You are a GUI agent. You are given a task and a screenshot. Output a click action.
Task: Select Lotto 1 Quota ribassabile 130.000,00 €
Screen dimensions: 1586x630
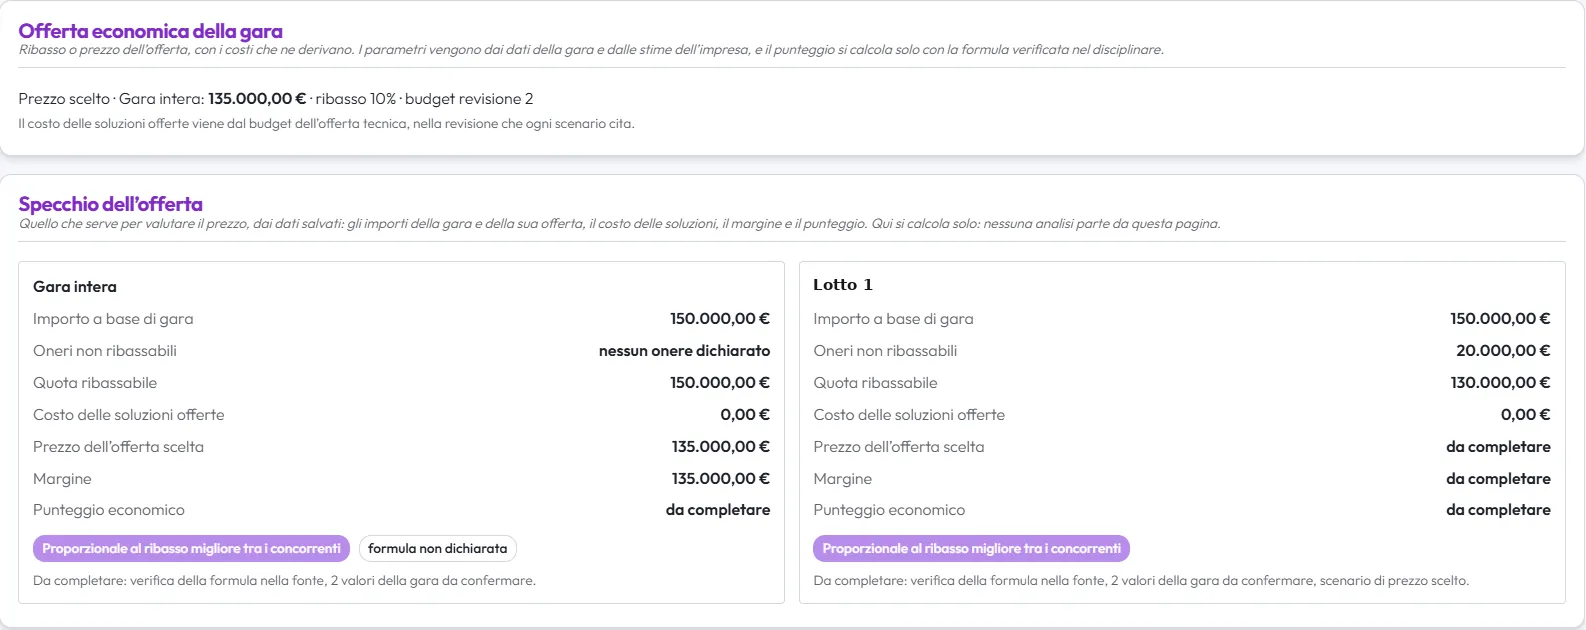[1500, 383]
